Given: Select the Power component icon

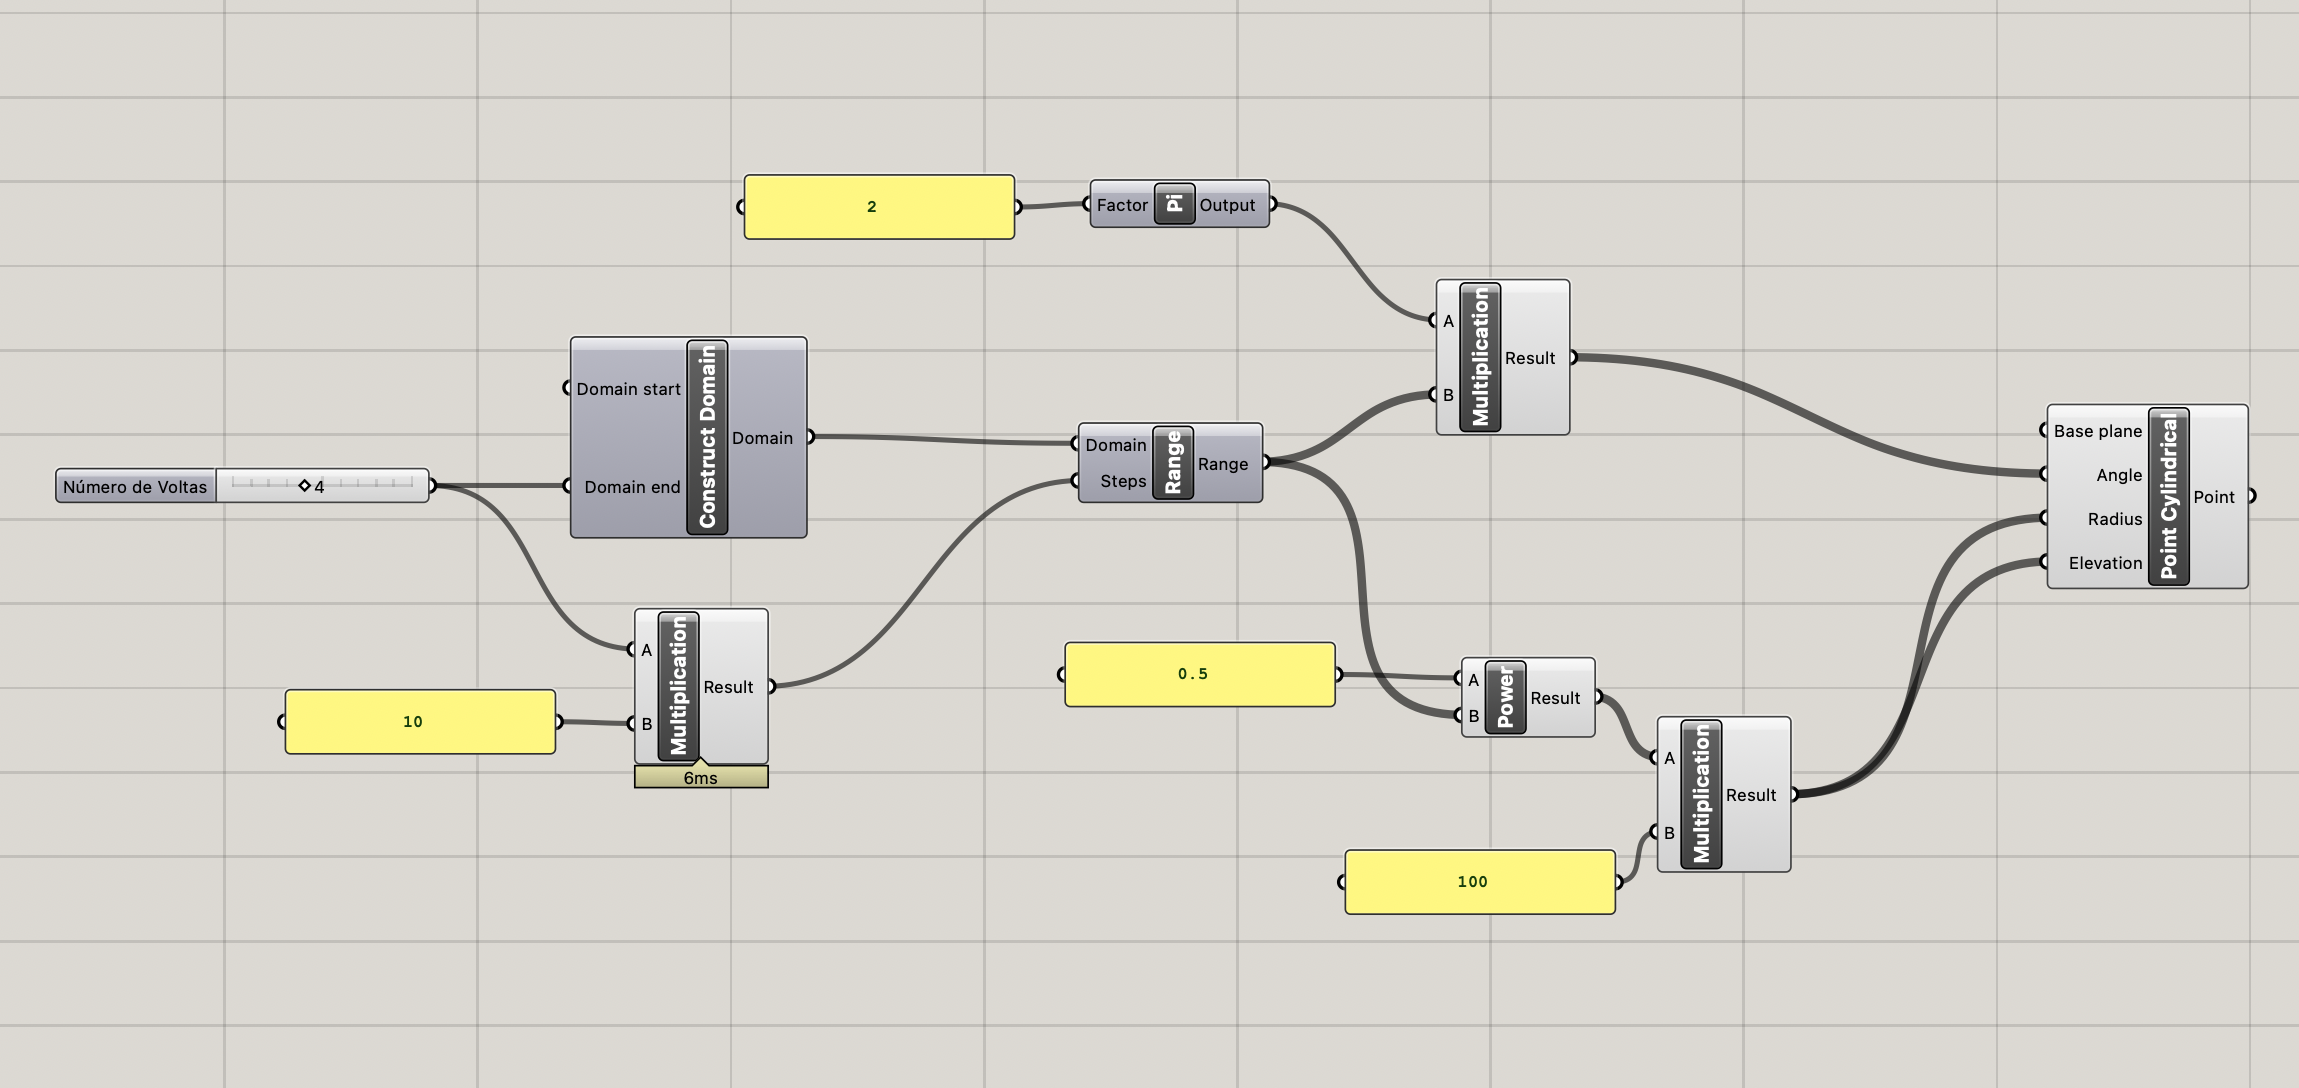Looking at the screenshot, I should click(1505, 697).
